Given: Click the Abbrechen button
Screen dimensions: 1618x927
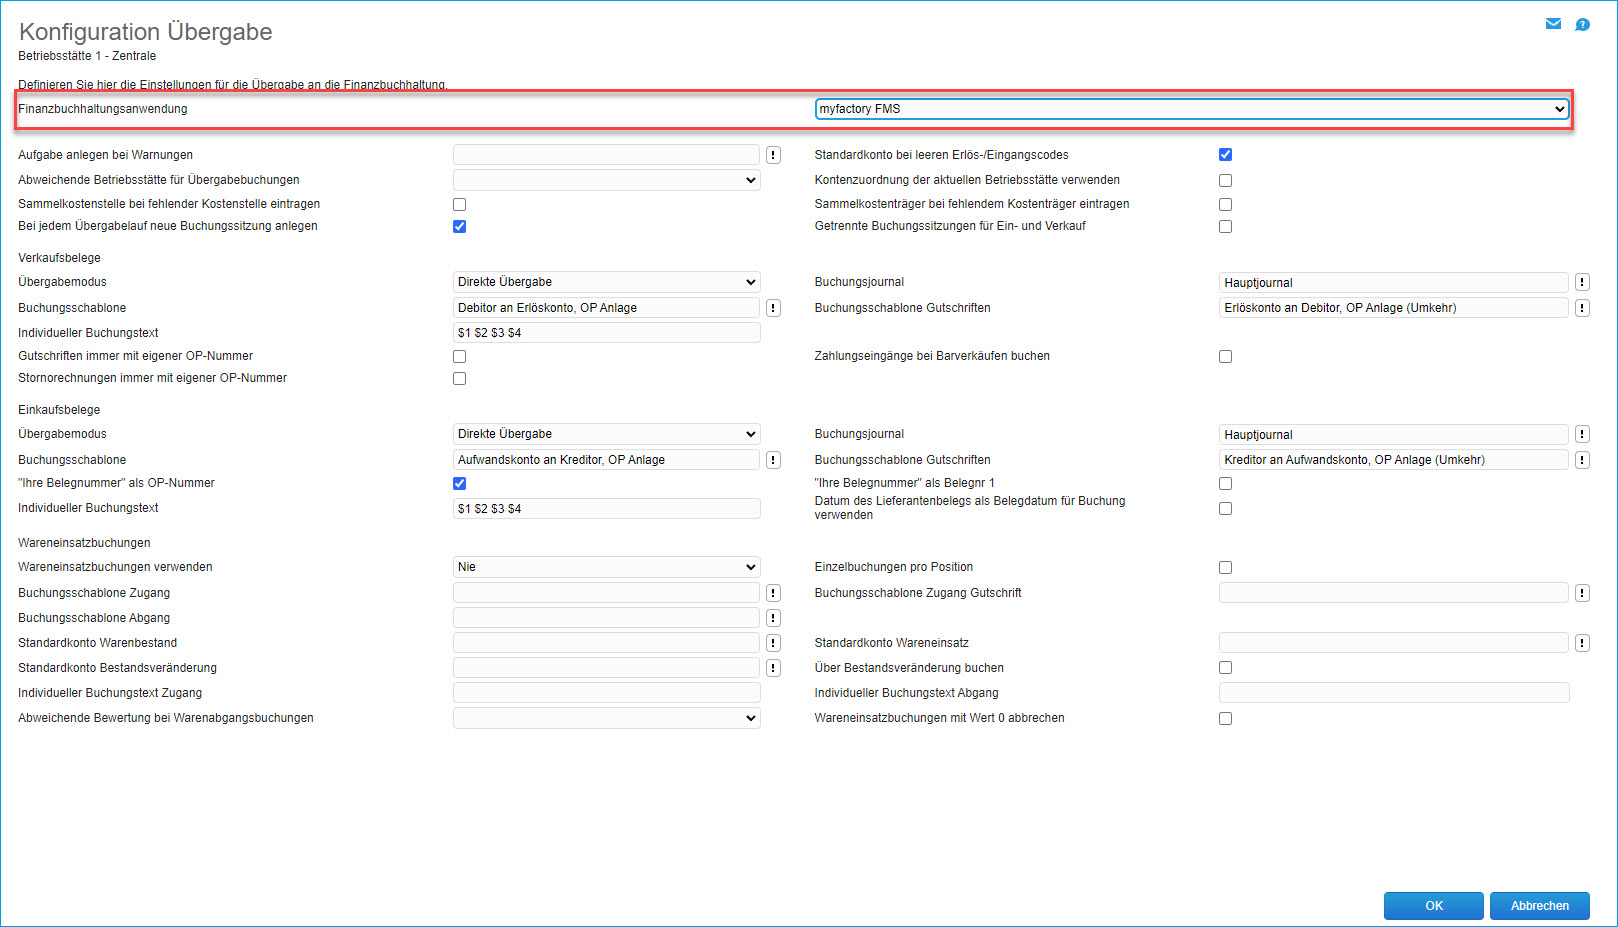Looking at the screenshot, I should [1539, 906].
